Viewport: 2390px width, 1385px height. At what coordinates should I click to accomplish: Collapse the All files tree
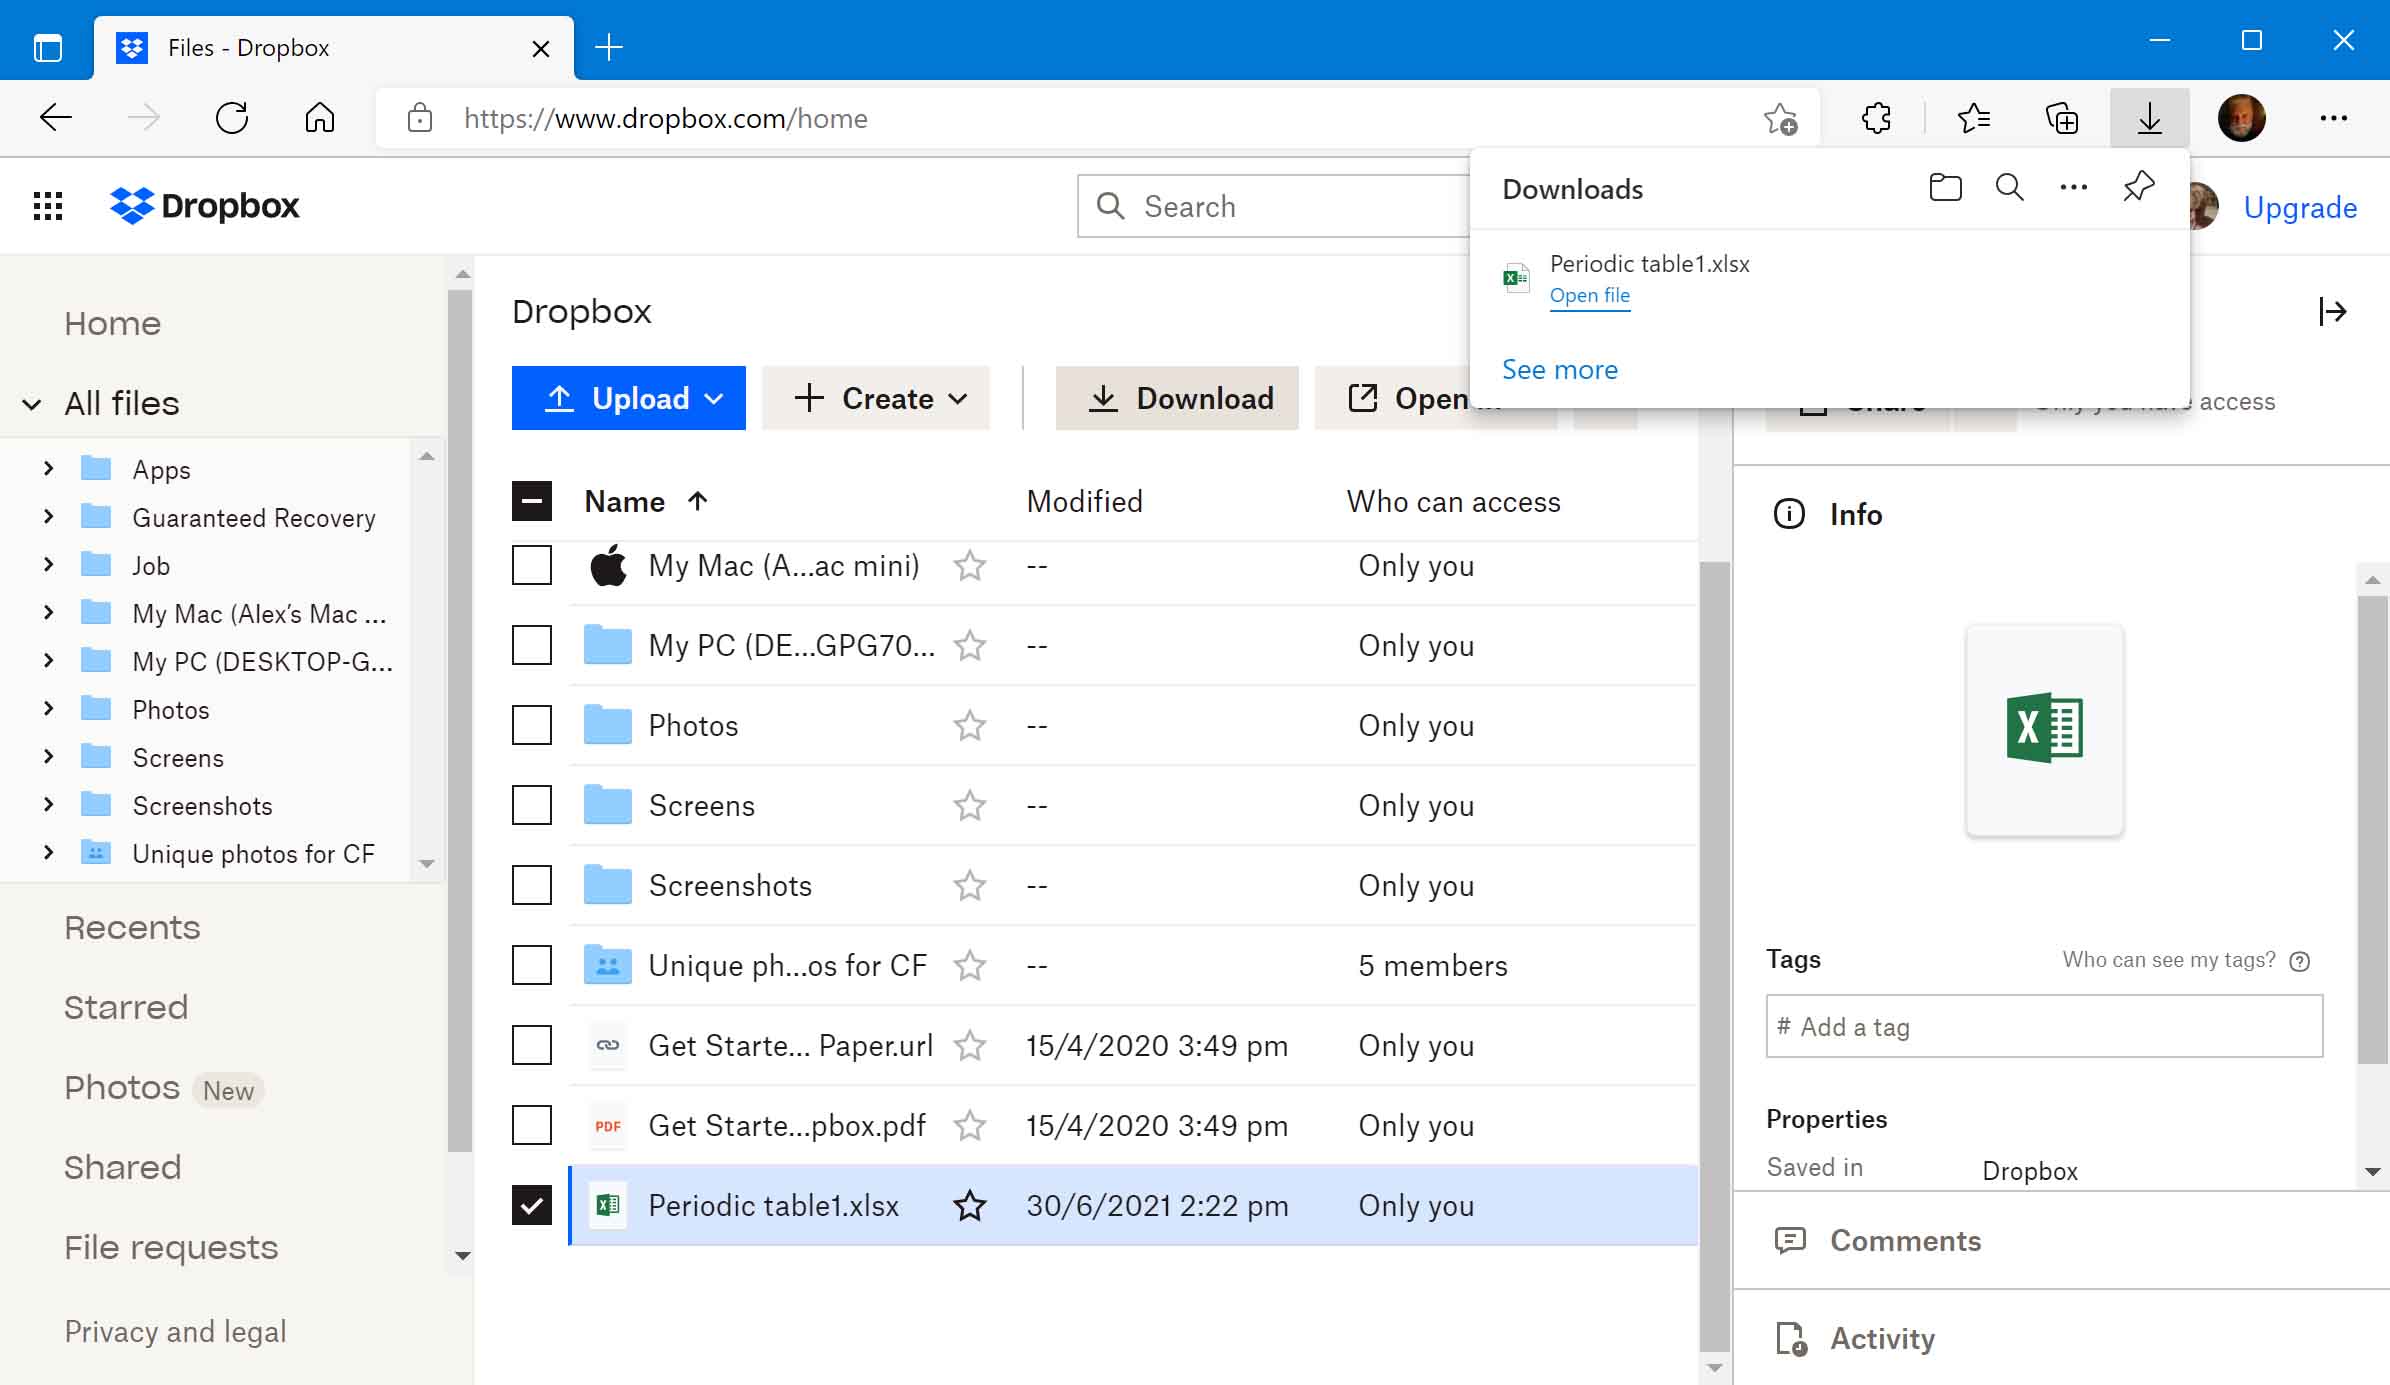click(x=32, y=404)
